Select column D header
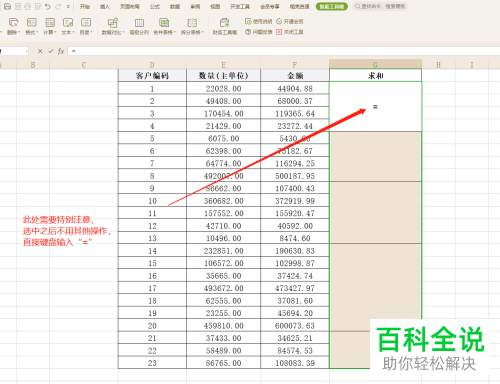 pos(152,65)
